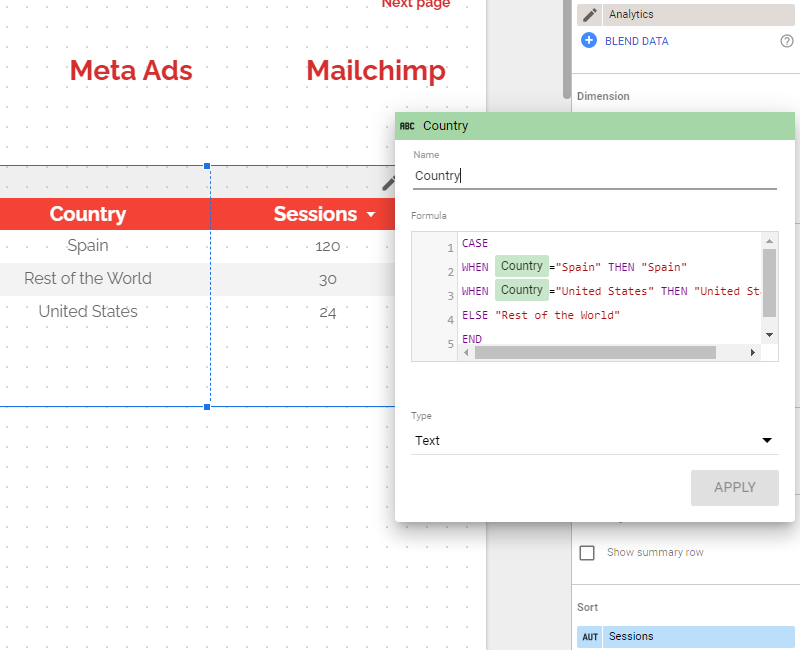
Task: Click the page vertical scrollbar beside canvas
Action: point(566,50)
